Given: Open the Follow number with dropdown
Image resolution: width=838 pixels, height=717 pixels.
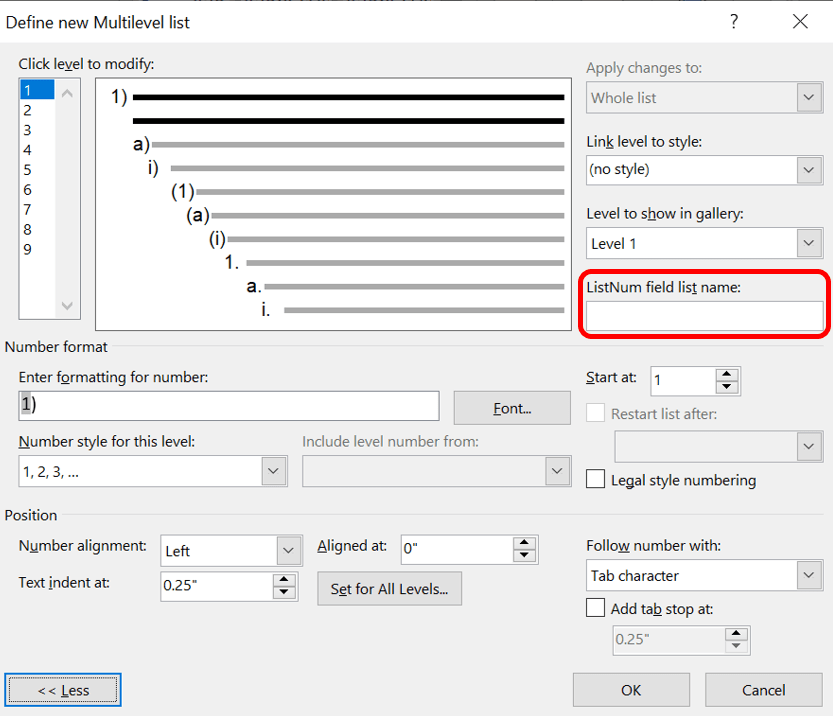Looking at the screenshot, I should click(x=809, y=576).
